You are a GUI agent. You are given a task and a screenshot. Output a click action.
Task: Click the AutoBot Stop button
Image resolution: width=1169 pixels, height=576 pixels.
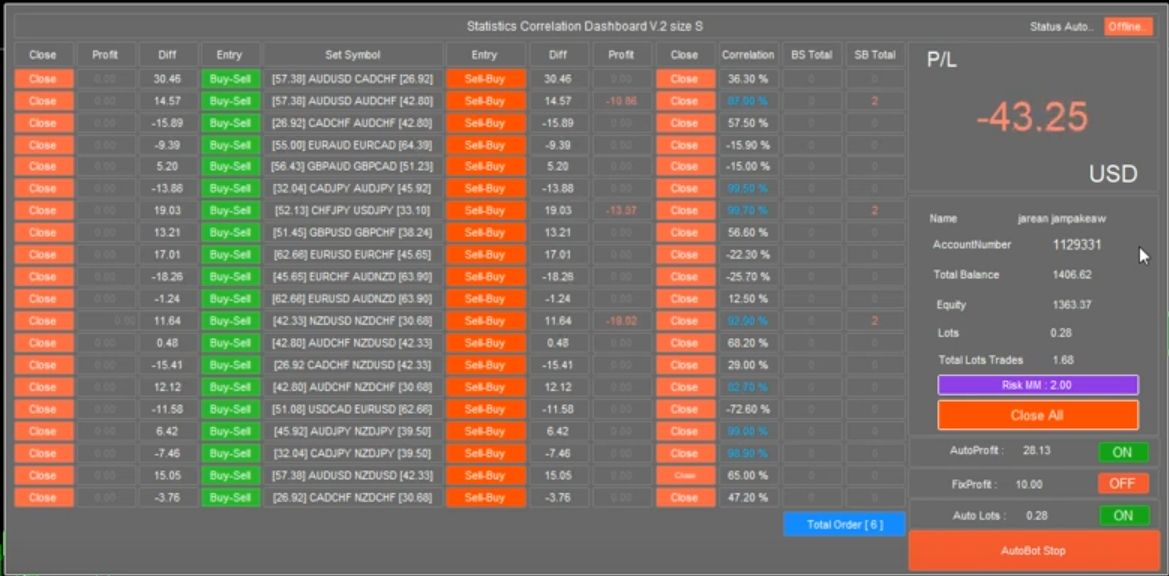[x=1033, y=551]
